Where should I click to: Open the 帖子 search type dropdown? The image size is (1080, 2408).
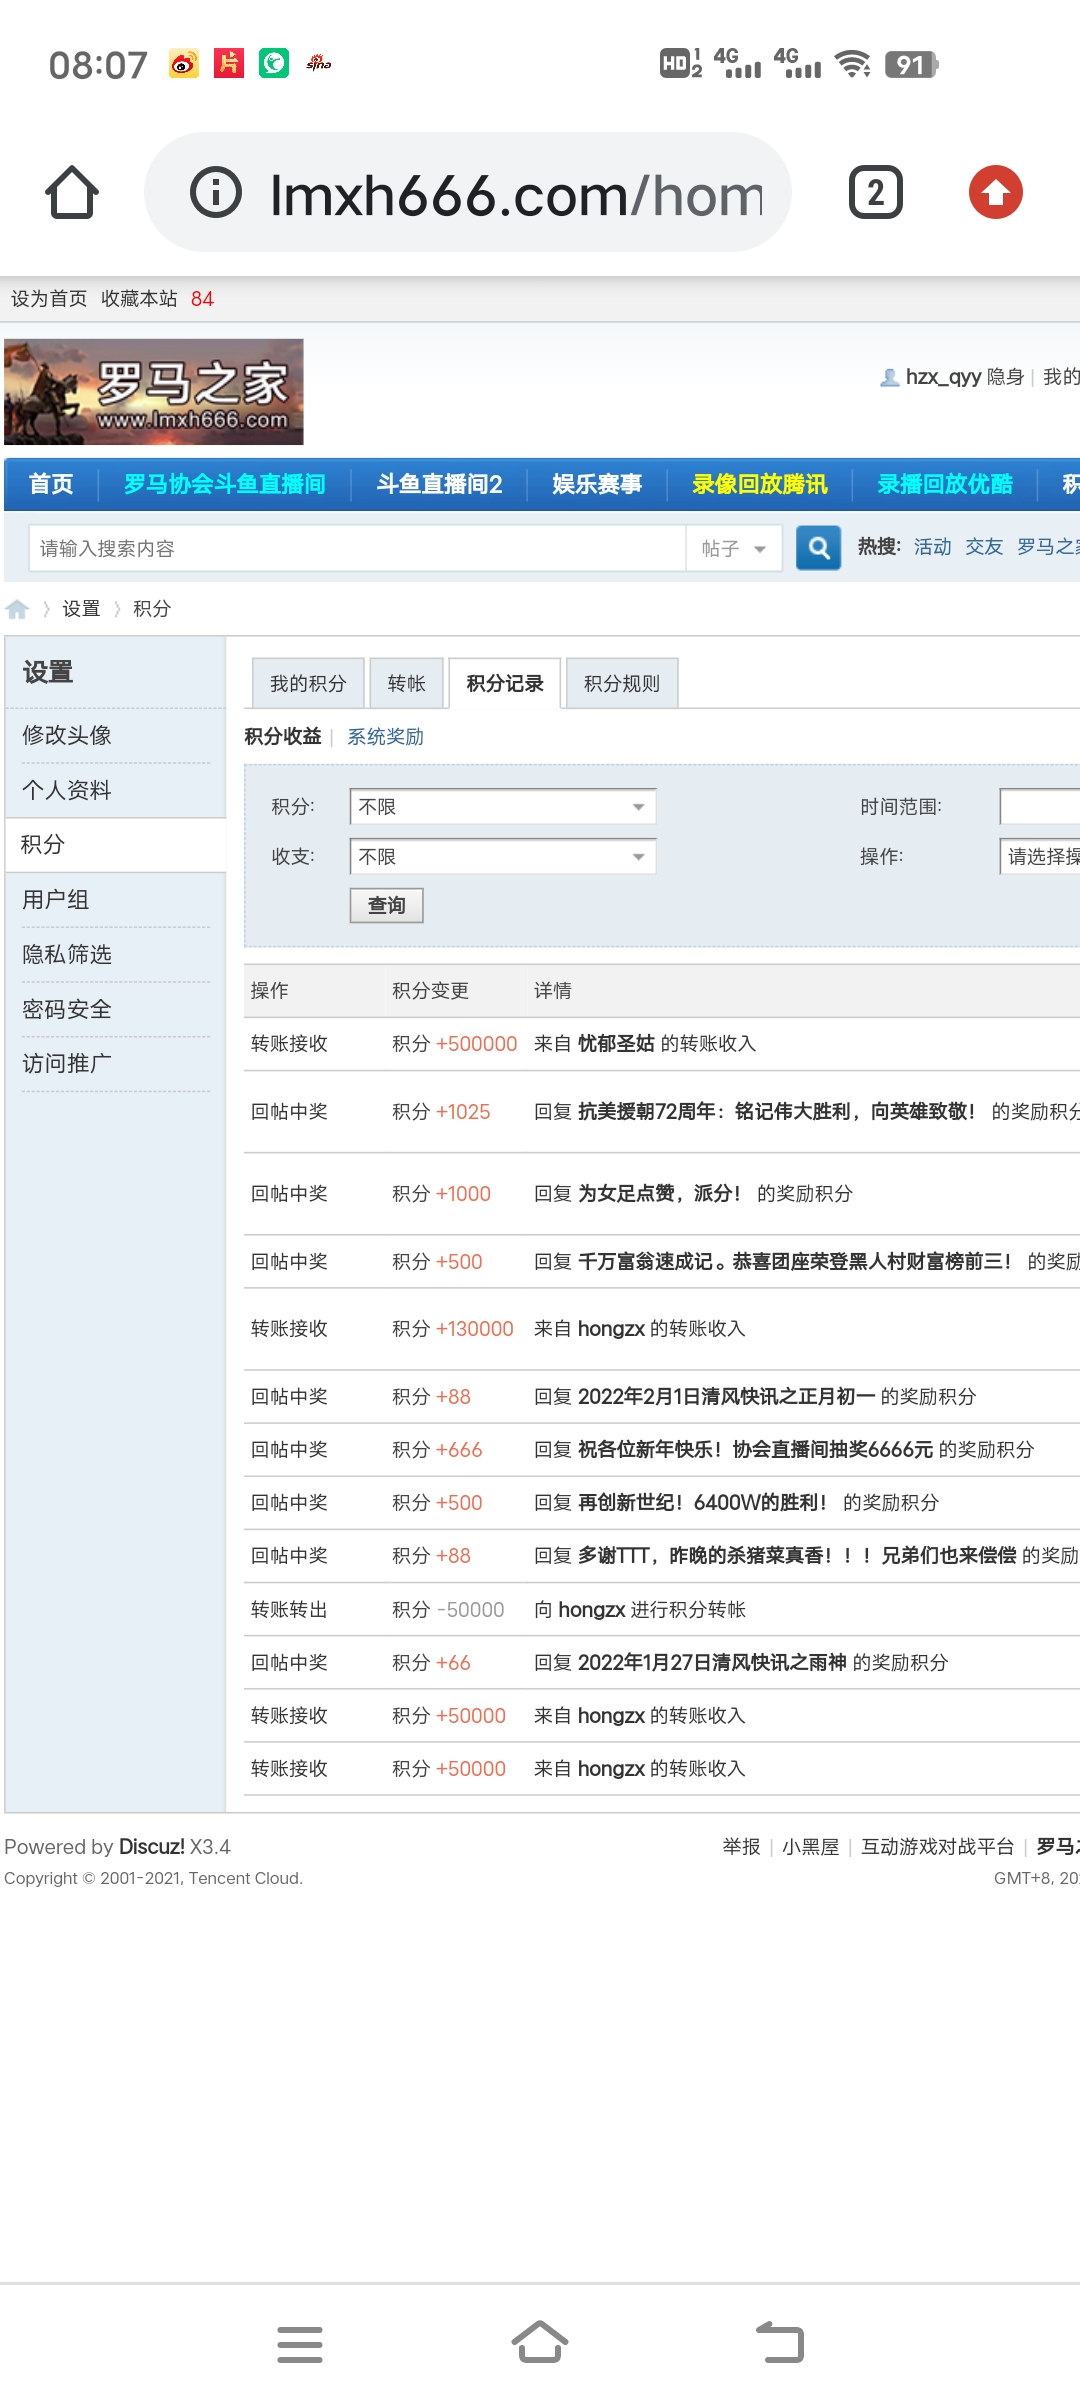tap(733, 549)
